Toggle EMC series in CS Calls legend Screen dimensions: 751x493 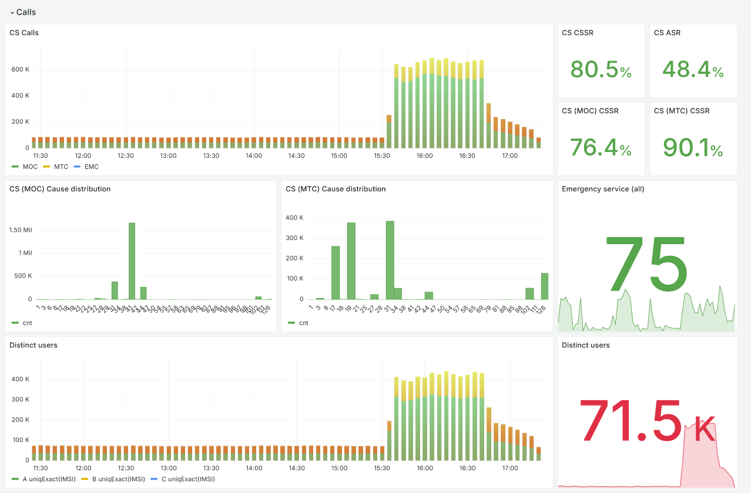(x=91, y=167)
